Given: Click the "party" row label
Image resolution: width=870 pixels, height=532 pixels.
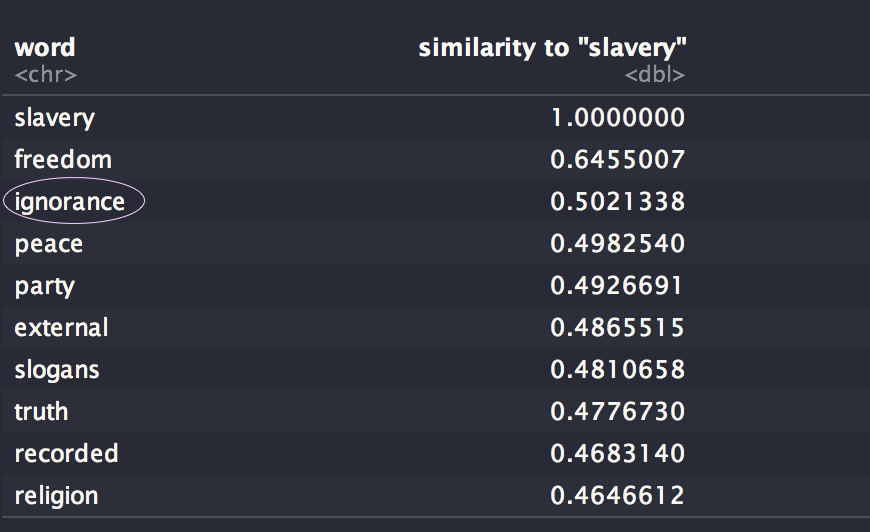Looking at the screenshot, I should coord(45,286).
